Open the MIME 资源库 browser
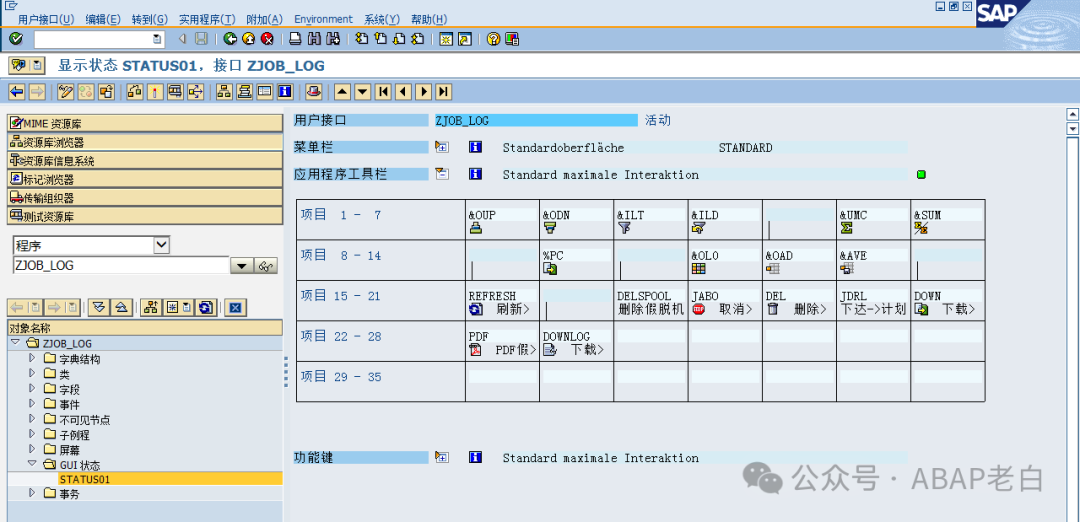The width and height of the screenshot is (1080, 522). click(x=145, y=124)
